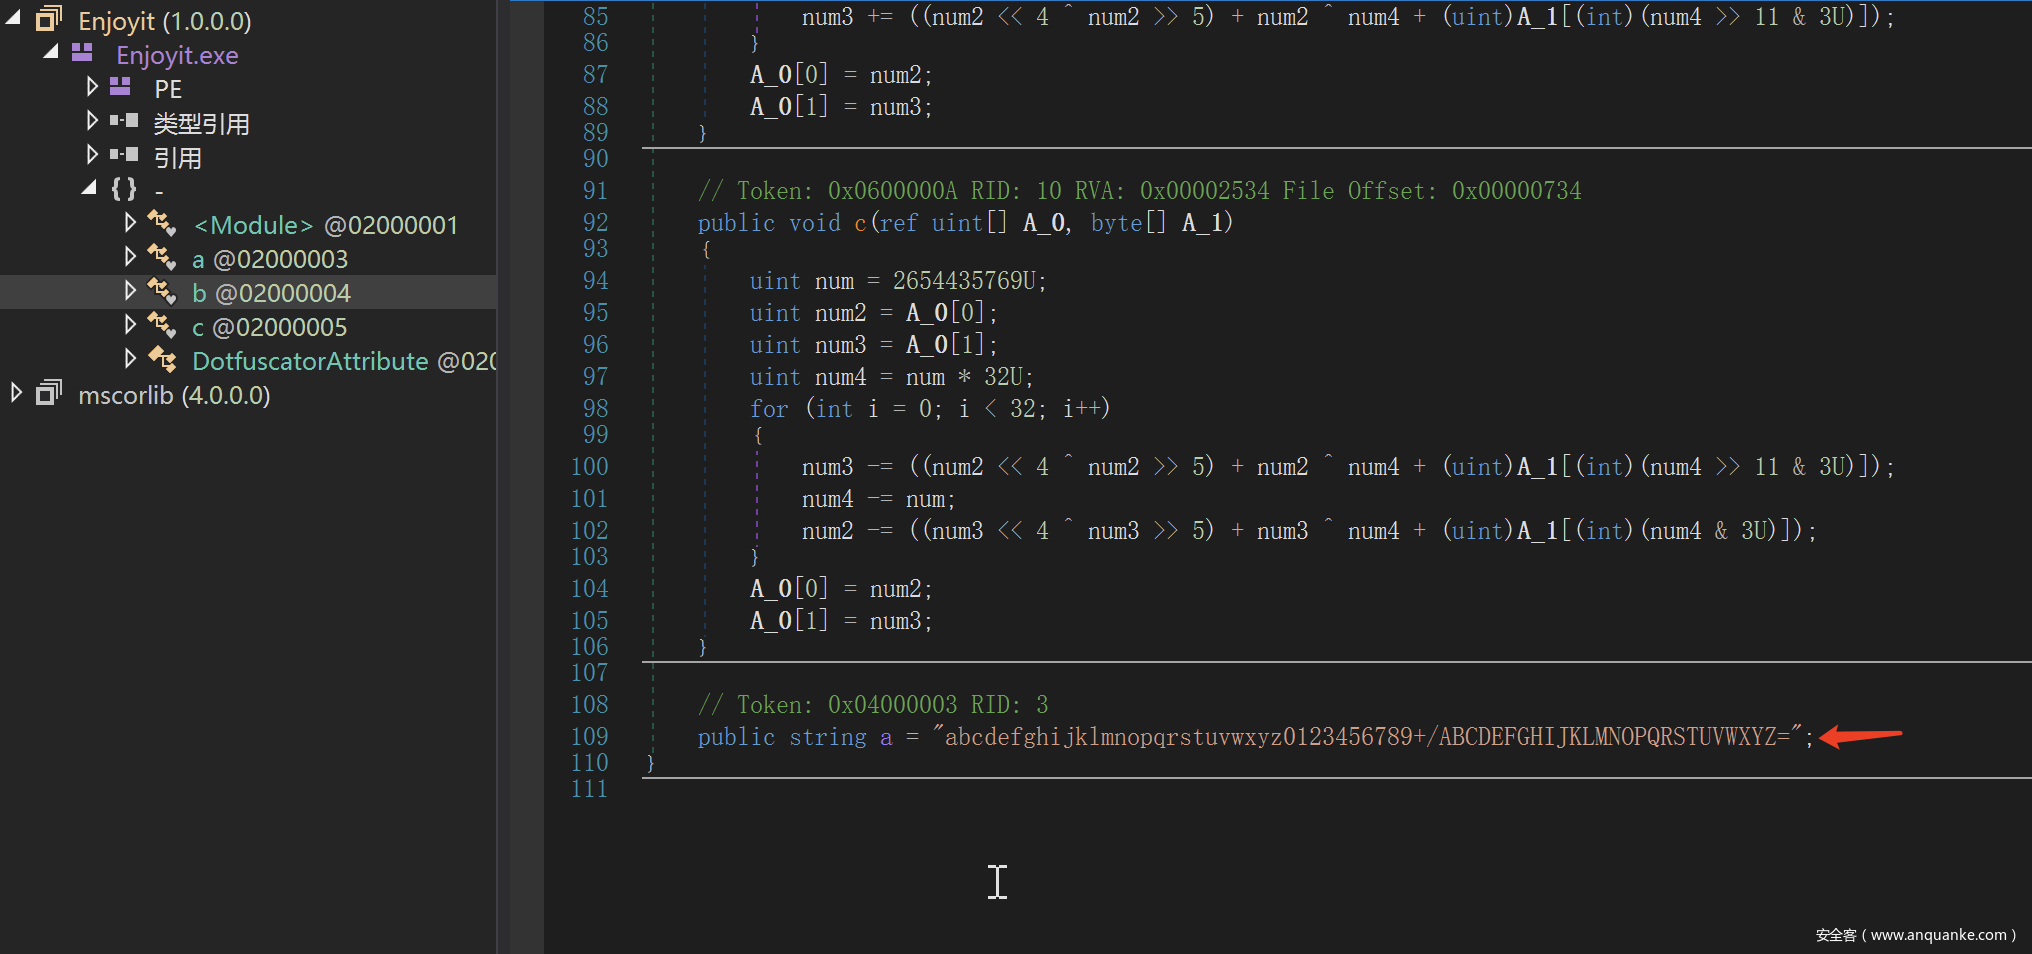This screenshot has width=2032, height=954.
Task: Expand the mscorlib (4.0.0.0) node
Action: pos(16,393)
